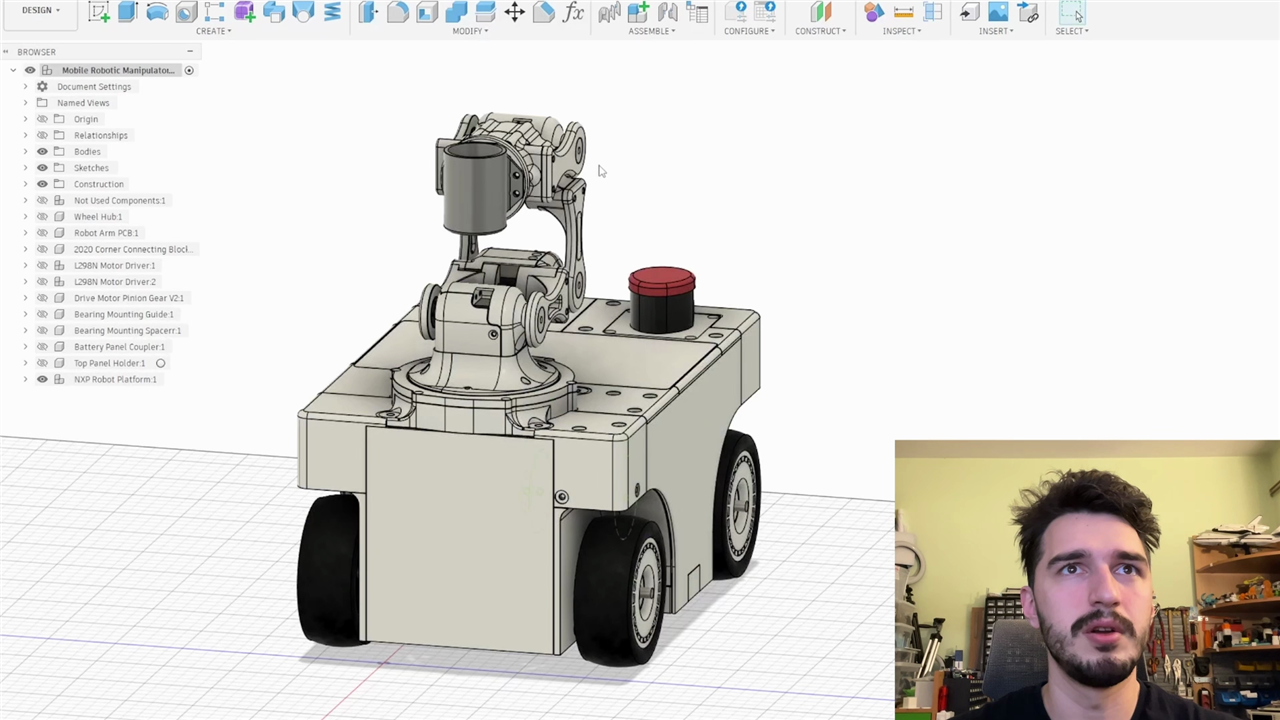The width and height of the screenshot is (1280, 720).
Task: Open the INSPECT dropdown menu
Action: pos(902,31)
